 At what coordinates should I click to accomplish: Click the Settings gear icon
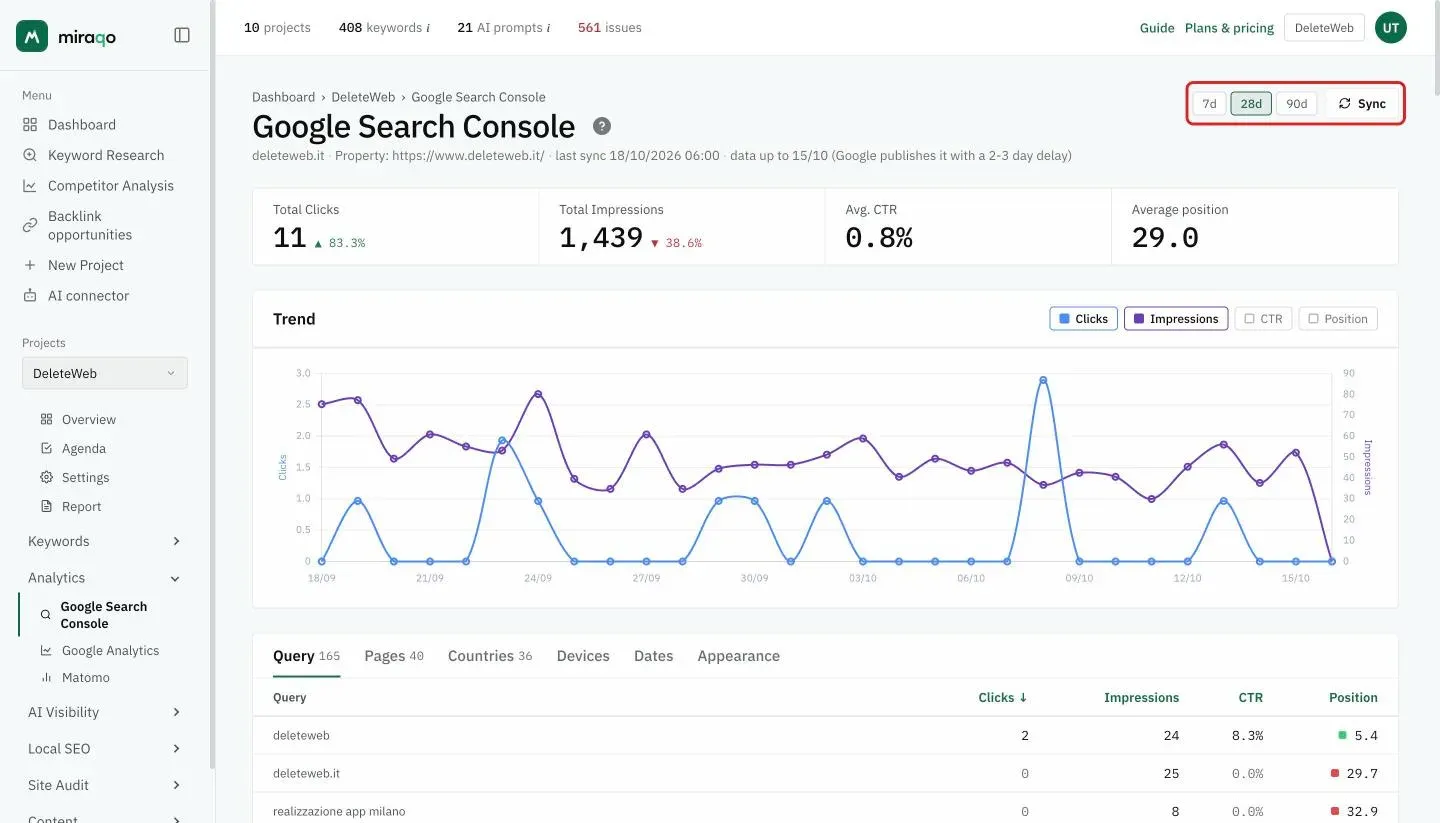tap(46, 478)
